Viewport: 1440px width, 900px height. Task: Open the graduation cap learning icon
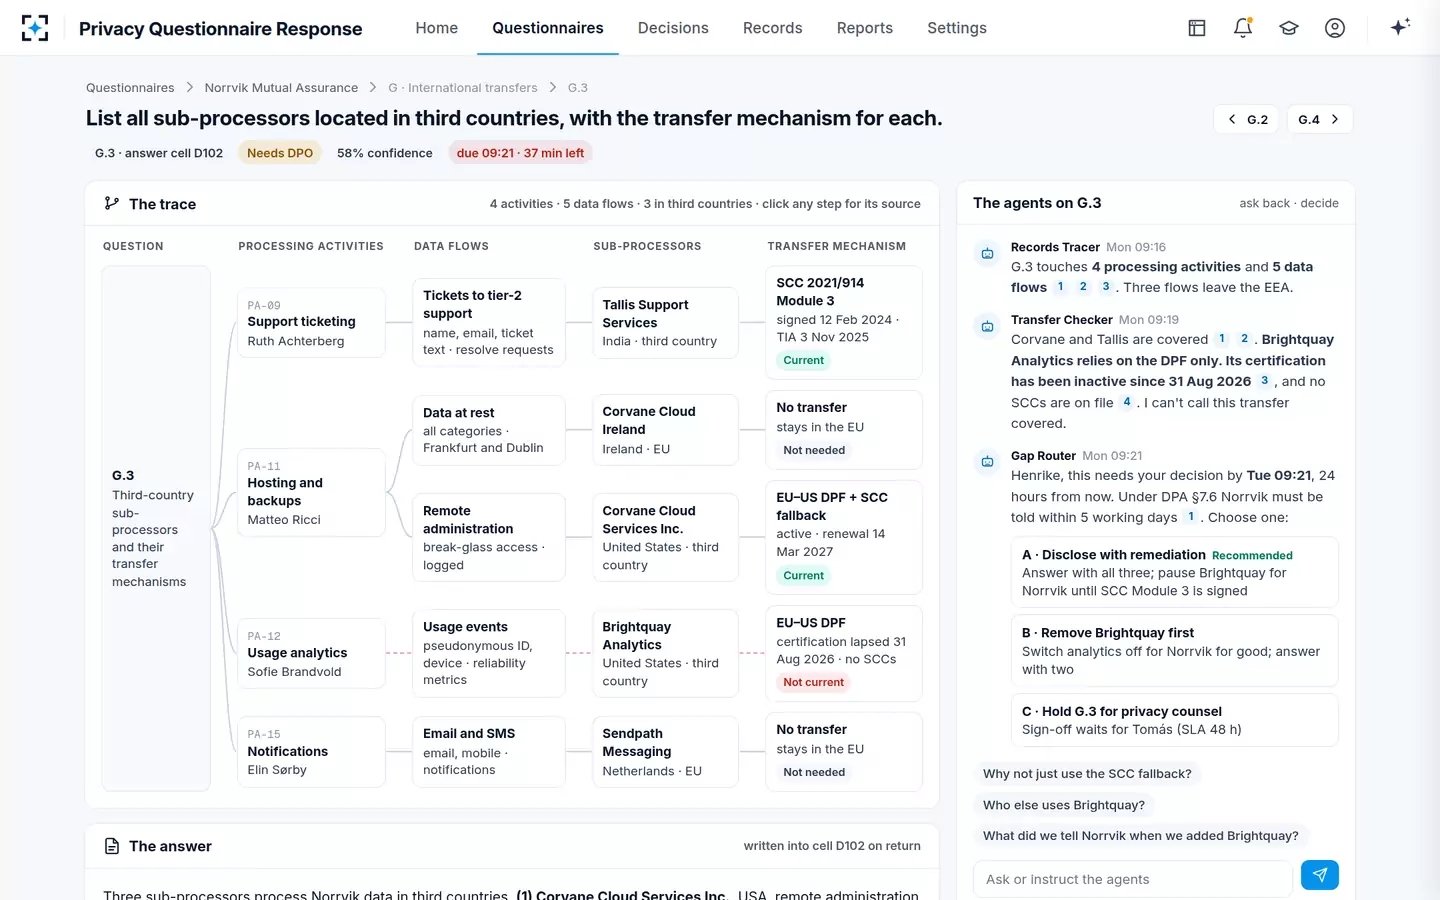pyautogui.click(x=1289, y=28)
